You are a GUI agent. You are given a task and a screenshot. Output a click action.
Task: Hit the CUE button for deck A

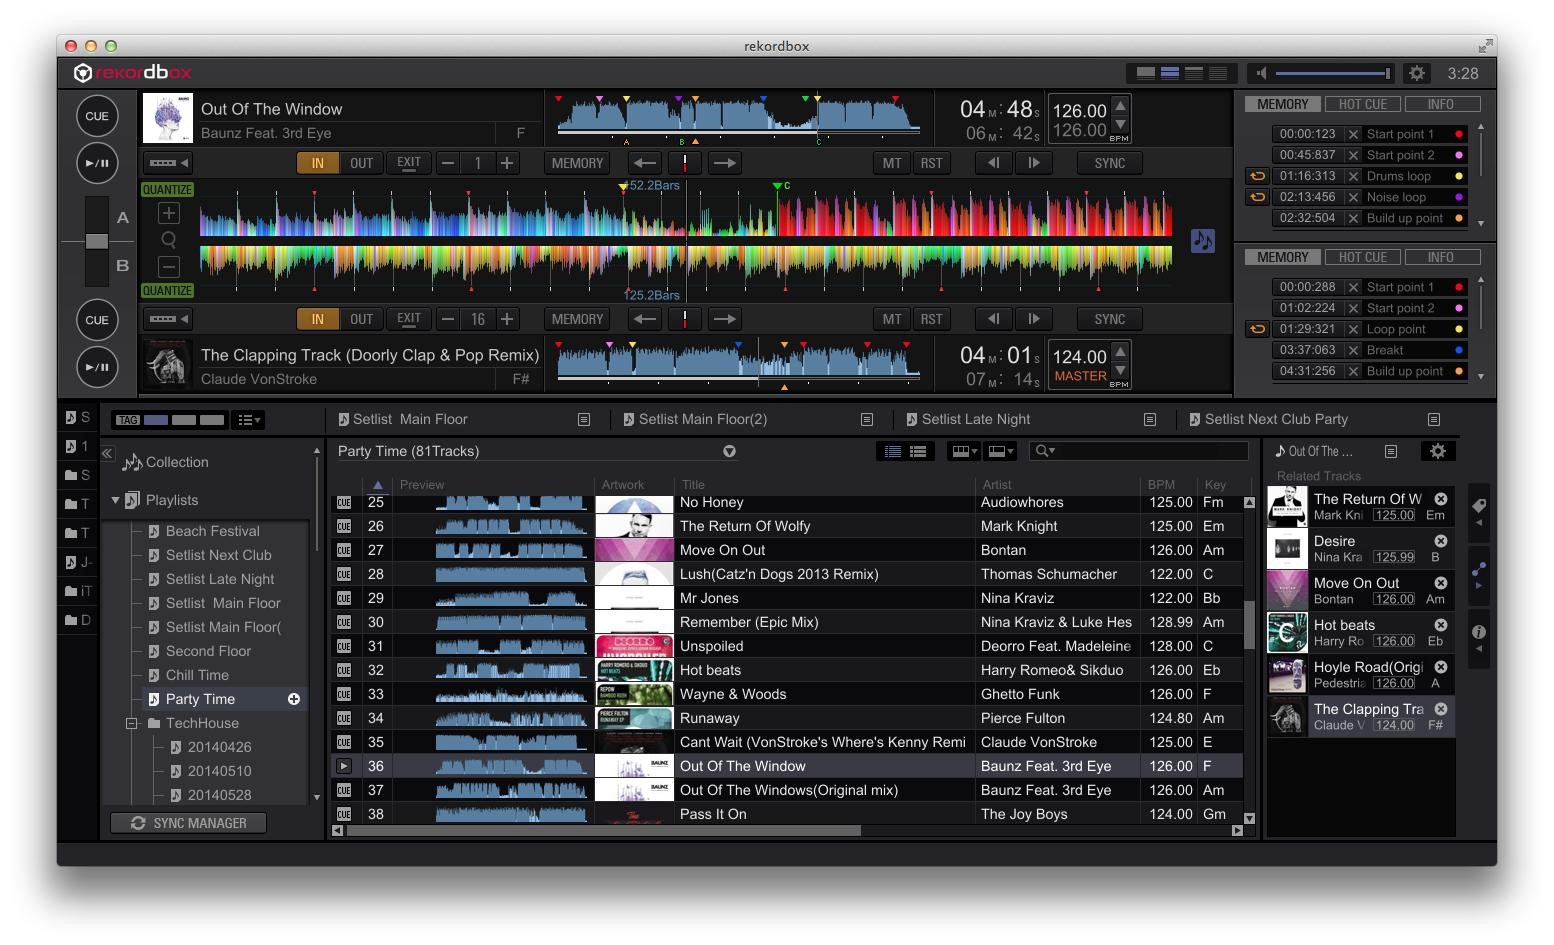click(97, 116)
